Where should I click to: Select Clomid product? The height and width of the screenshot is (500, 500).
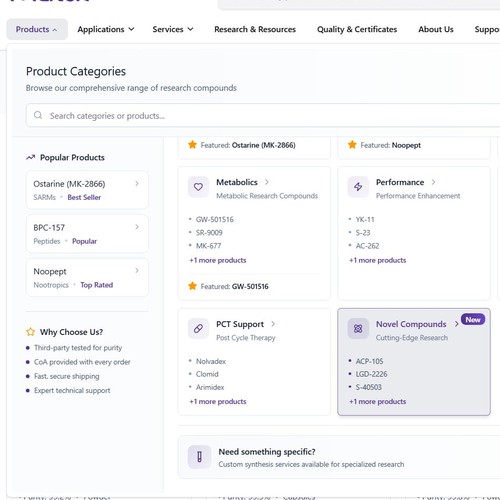207,374
